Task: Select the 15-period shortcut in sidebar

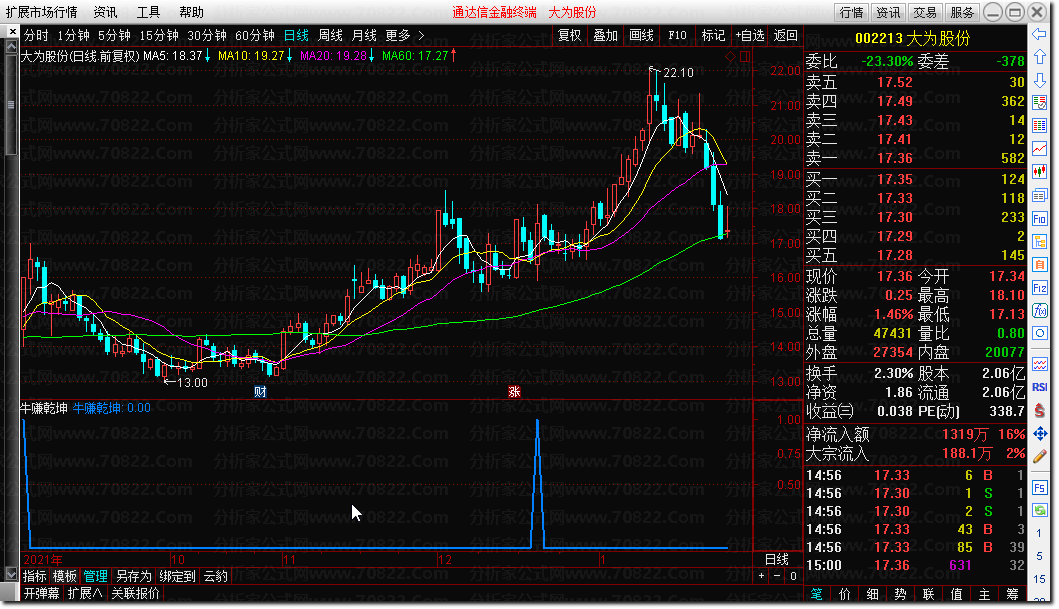Action: pyautogui.click(x=1039, y=579)
